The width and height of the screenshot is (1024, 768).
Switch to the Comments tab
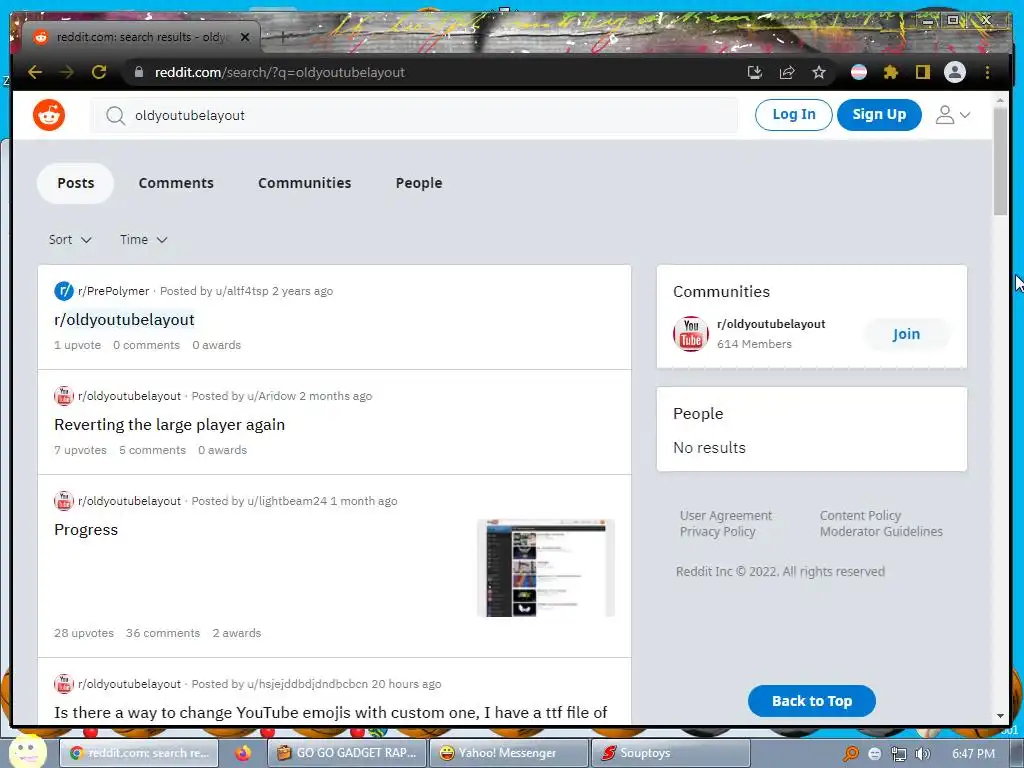[176, 183]
